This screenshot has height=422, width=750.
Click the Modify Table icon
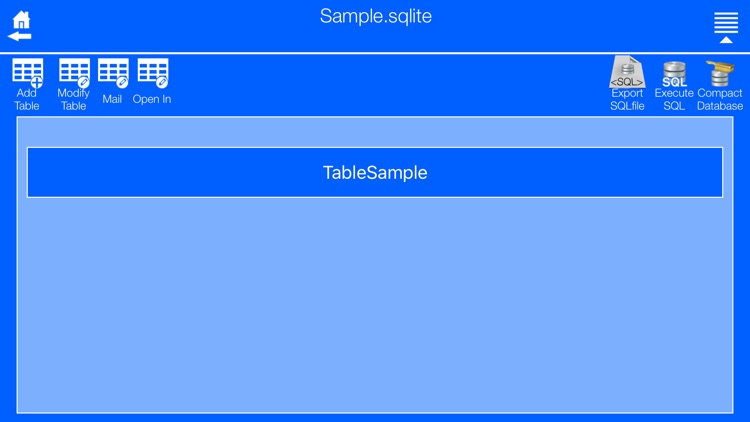(74, 72)
